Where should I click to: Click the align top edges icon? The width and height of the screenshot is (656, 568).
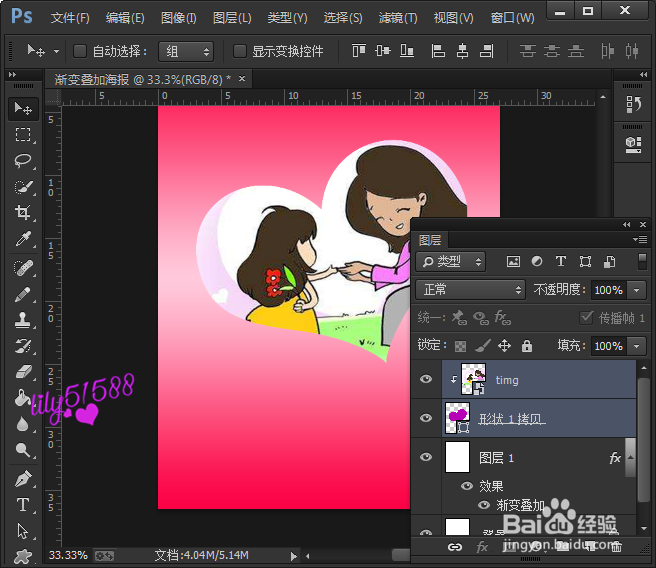359,51
